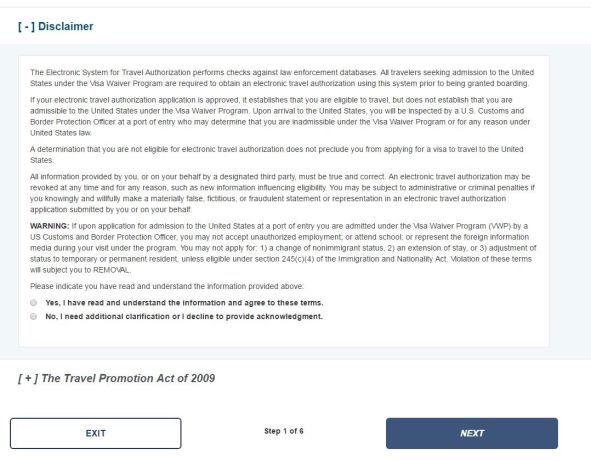
Task: Collapse the Disclaimer section header
Action: tap(56, 26)
